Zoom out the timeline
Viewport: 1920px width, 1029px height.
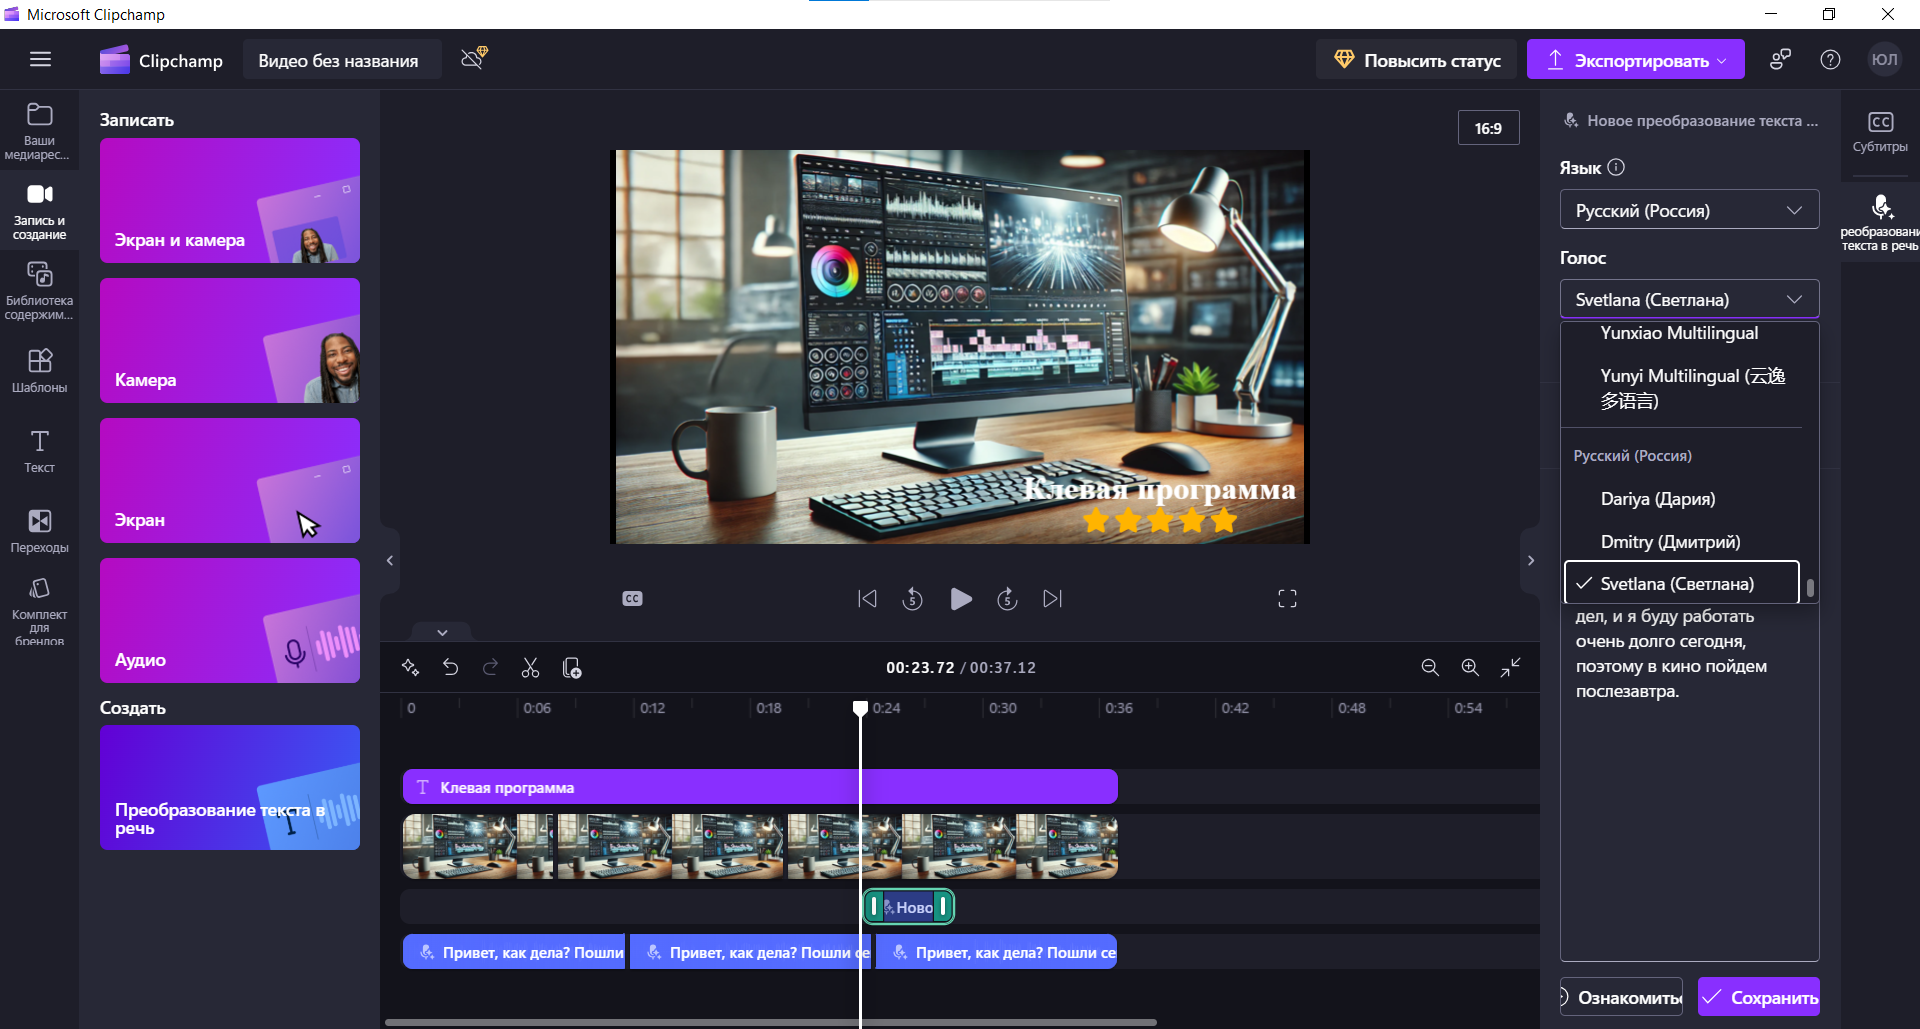pyautogui.click(x=1430, y=668)
